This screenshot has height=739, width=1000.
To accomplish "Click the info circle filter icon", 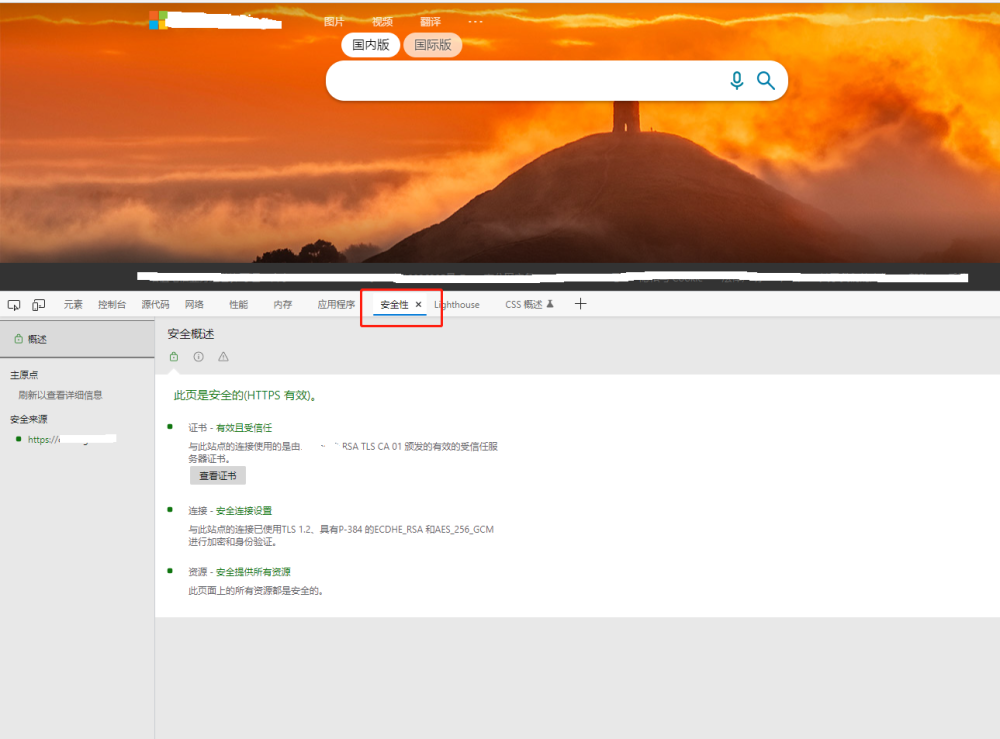I will pos(198,356).
